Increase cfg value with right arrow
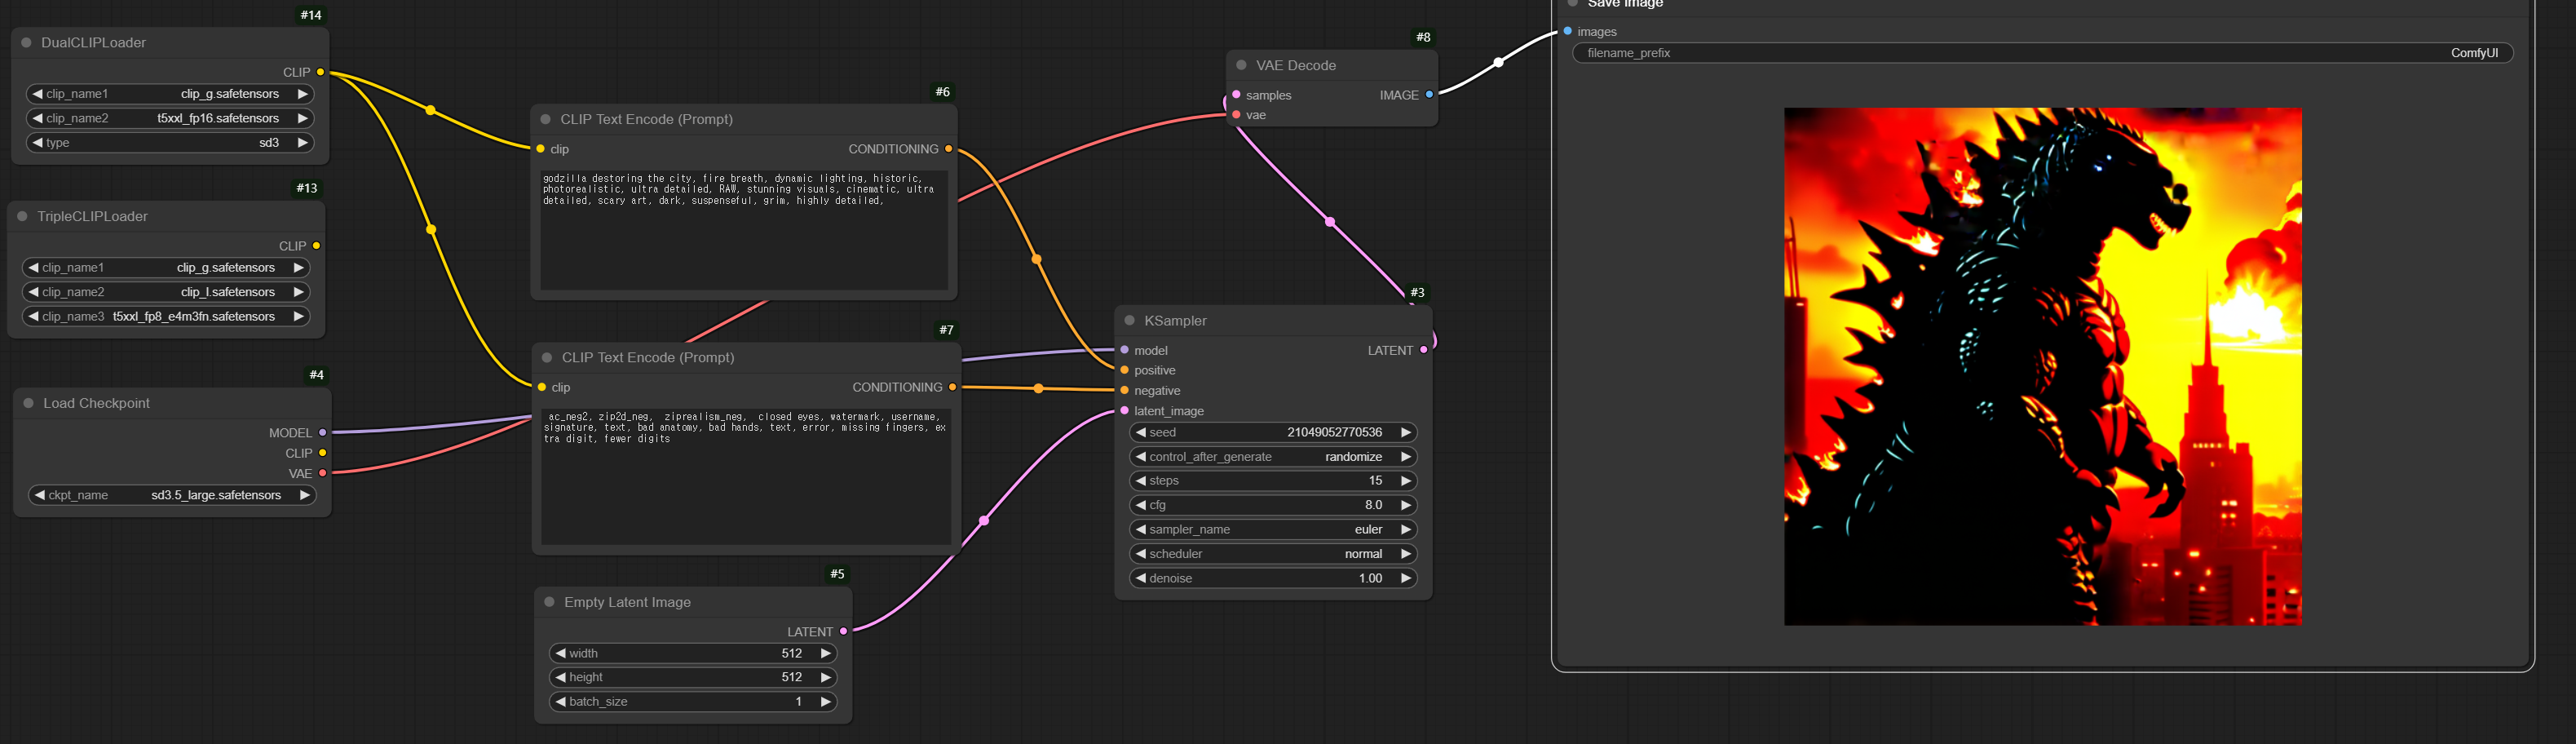Image resolution: width=2576 pixels, height=744 pixels. click(1405, 505)
